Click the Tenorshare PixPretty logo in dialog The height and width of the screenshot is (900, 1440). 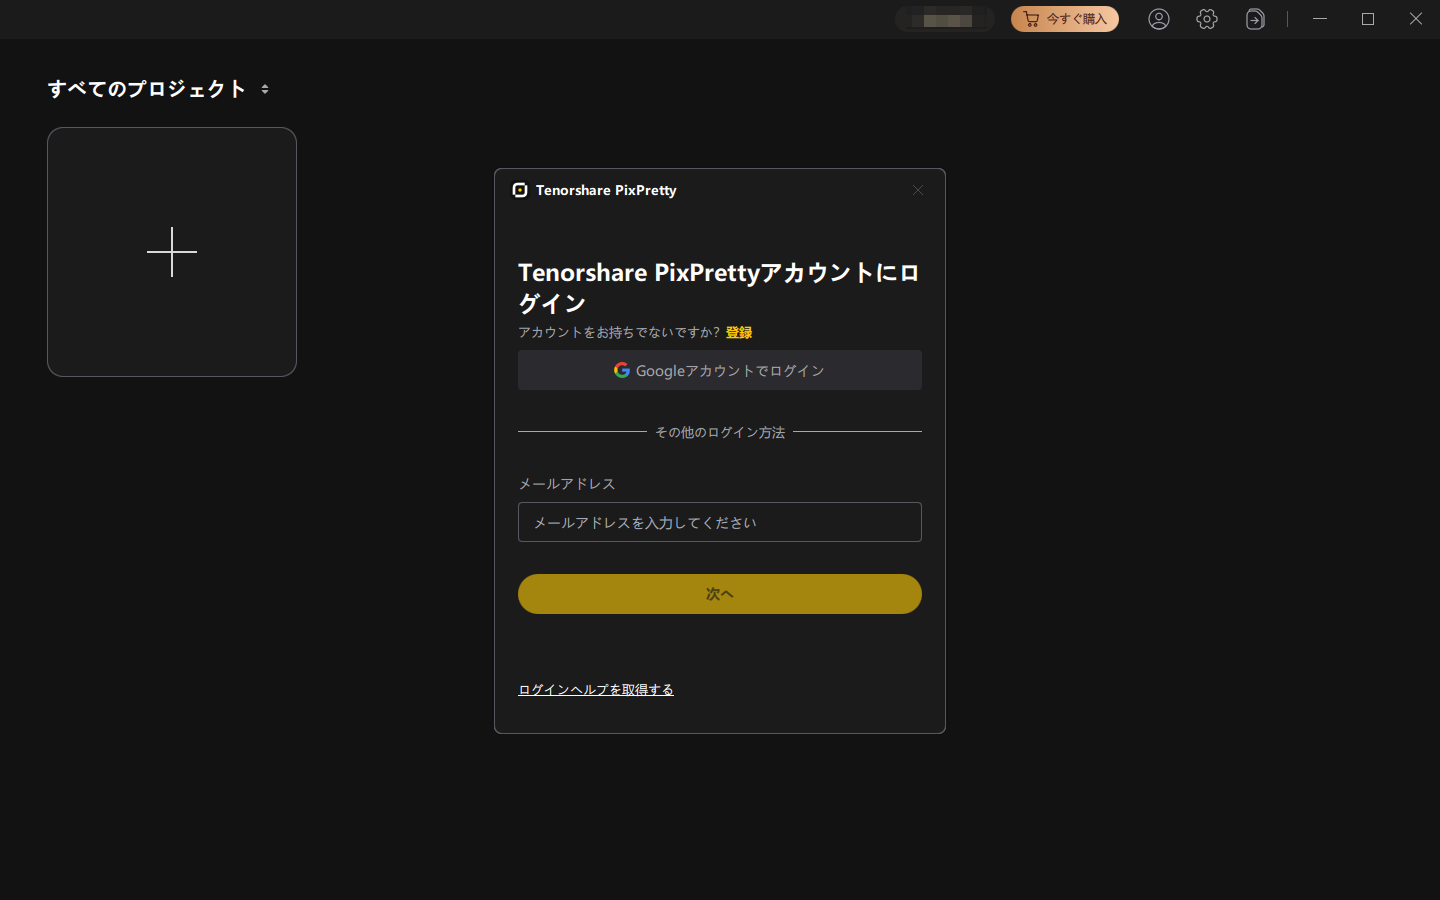click(520, 190)
